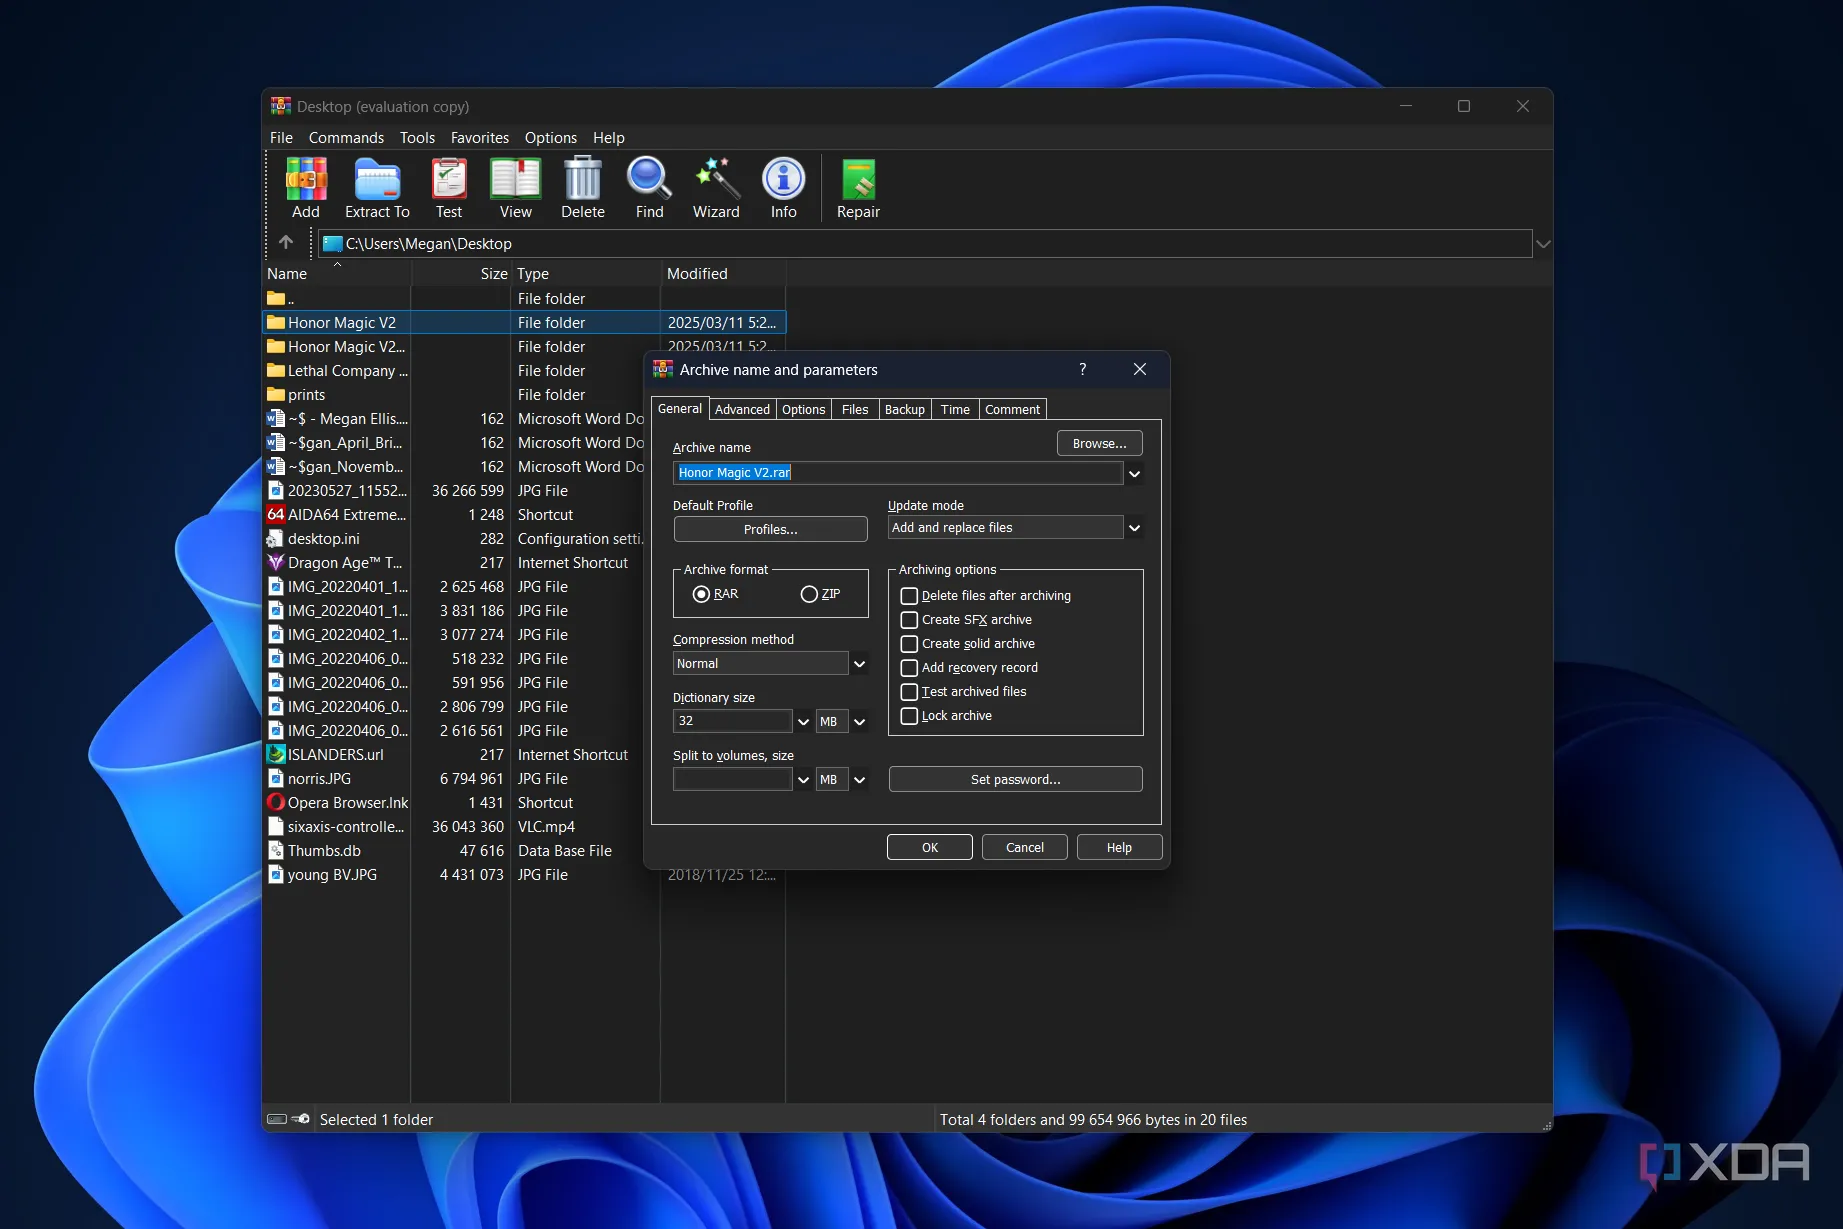This screenshot has width=1843, height=1229.
Task: Switch to the Advanced tab
Action: pyautogui.click(x=742, y=409)
